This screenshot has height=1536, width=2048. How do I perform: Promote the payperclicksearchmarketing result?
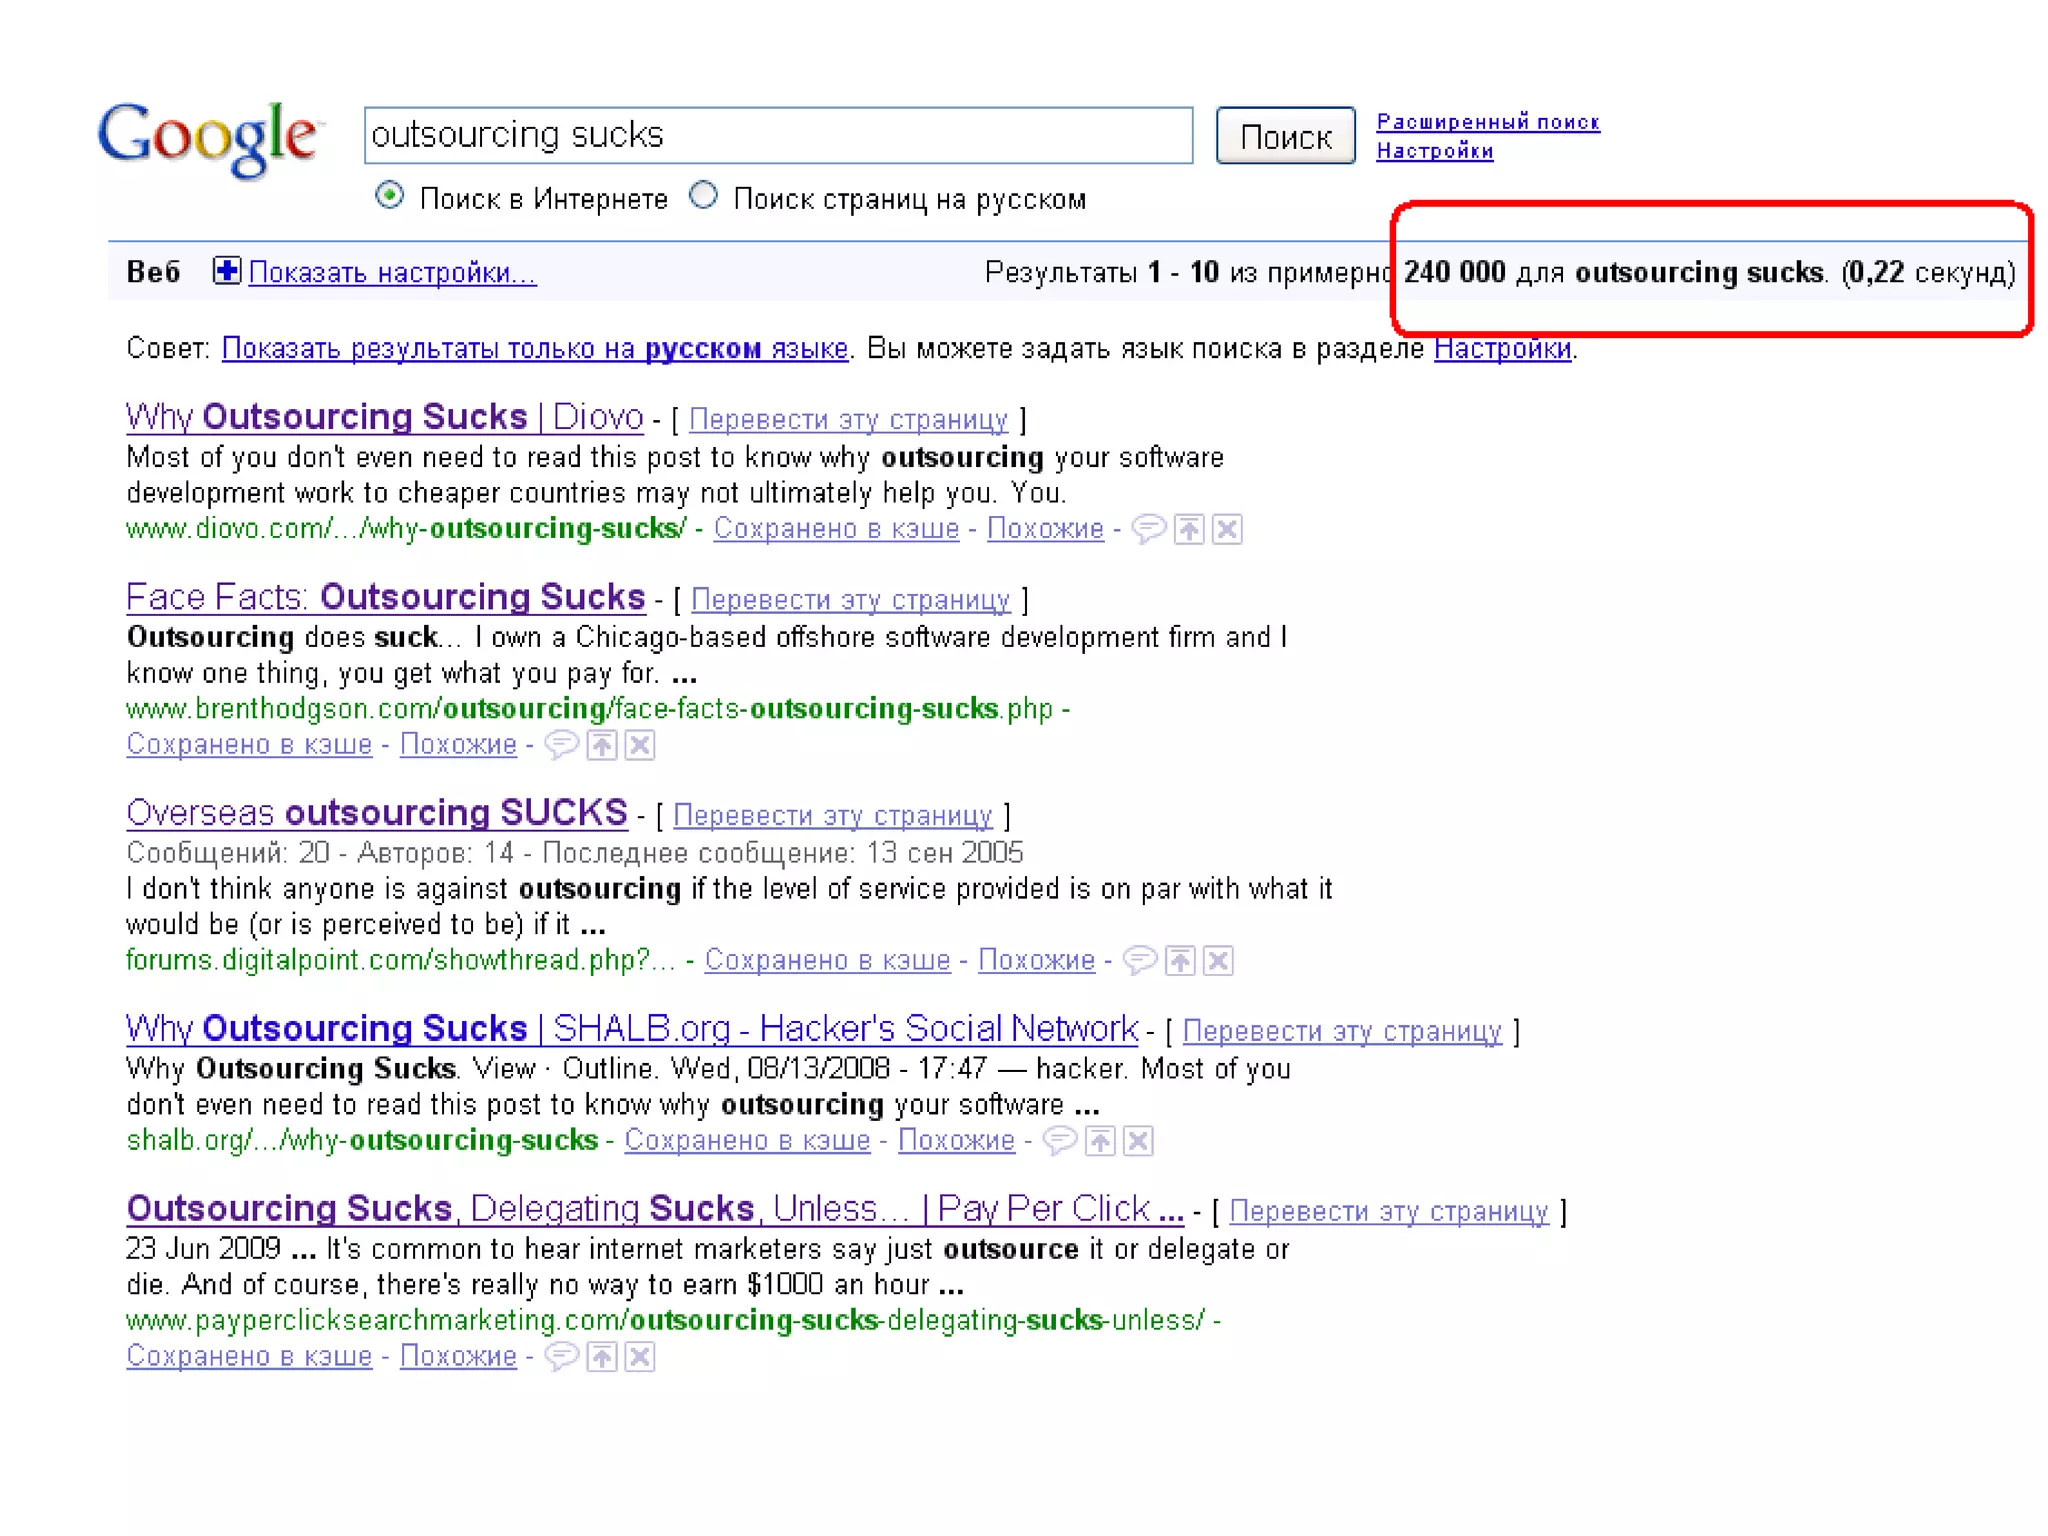(602, 1356)
